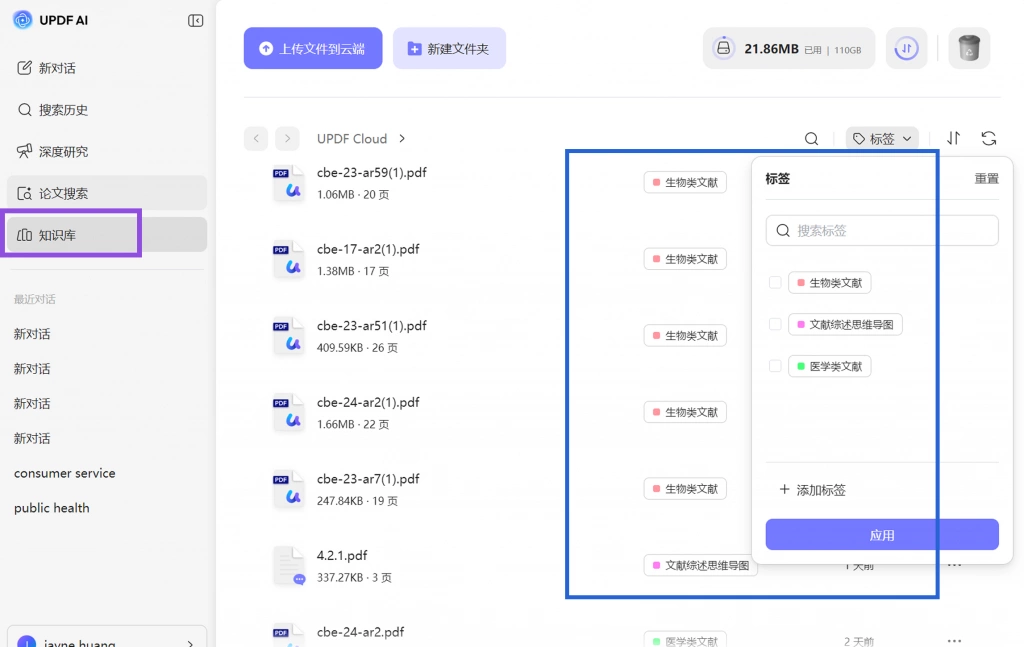Viewport: 1024px width, 647px height.
Task: Click the sync transfer circular icon
Action: 906,48
